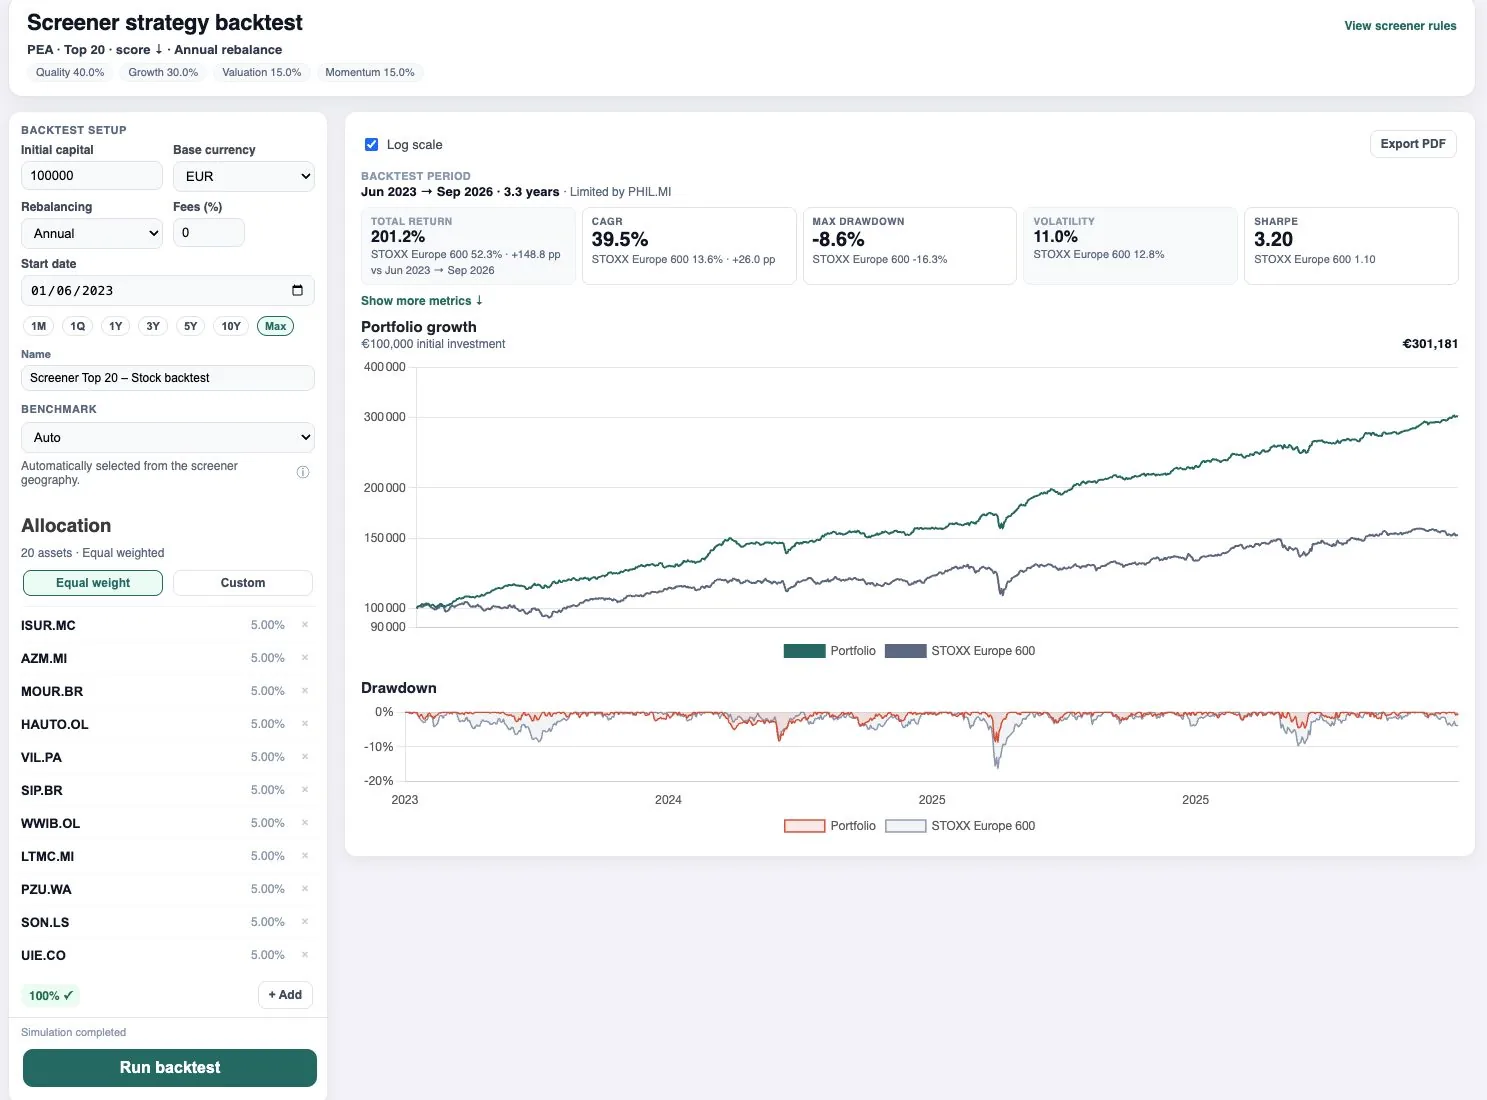Select the Max period preset
Screen dimensions: 1487x1100
[276, 326]
